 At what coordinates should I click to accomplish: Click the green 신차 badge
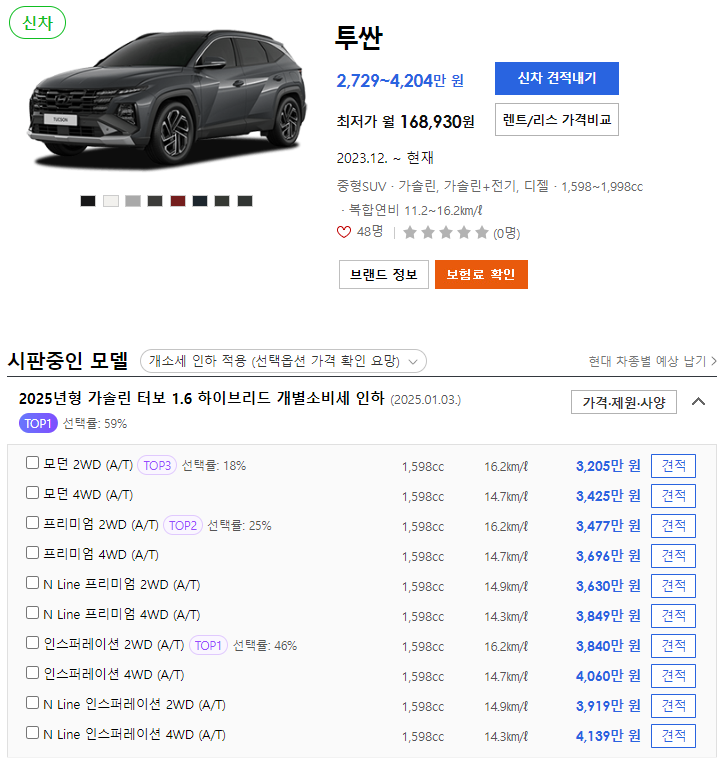[x=37, y=23]
